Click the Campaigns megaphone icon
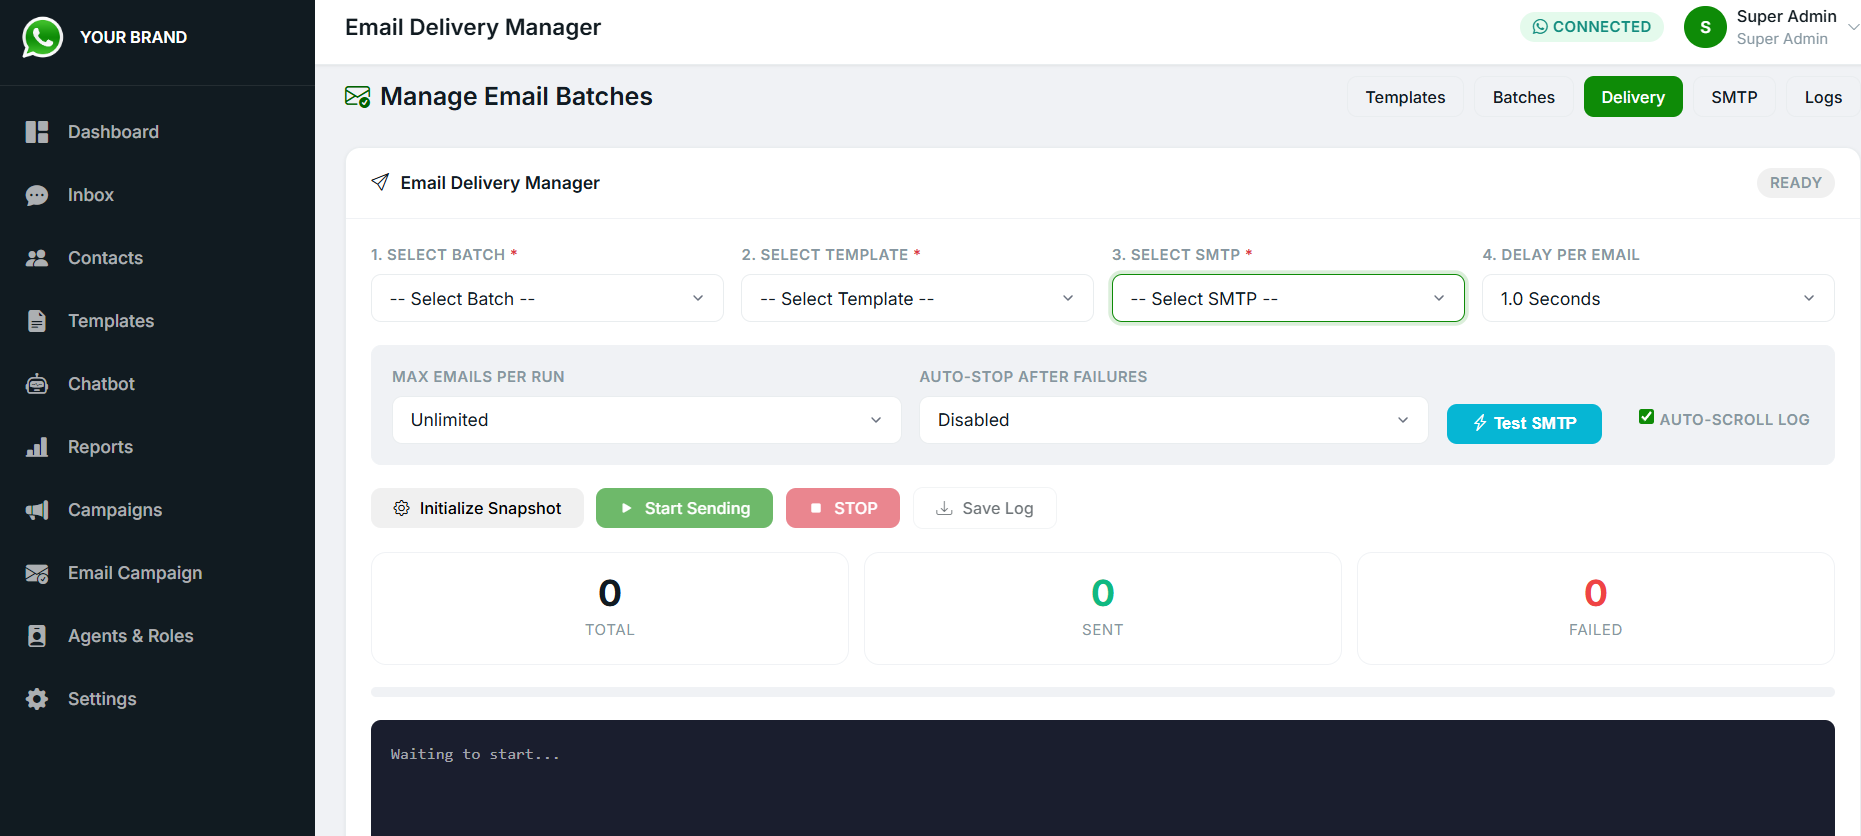This screenshot has width=1861, height=836. click(37, 510)
